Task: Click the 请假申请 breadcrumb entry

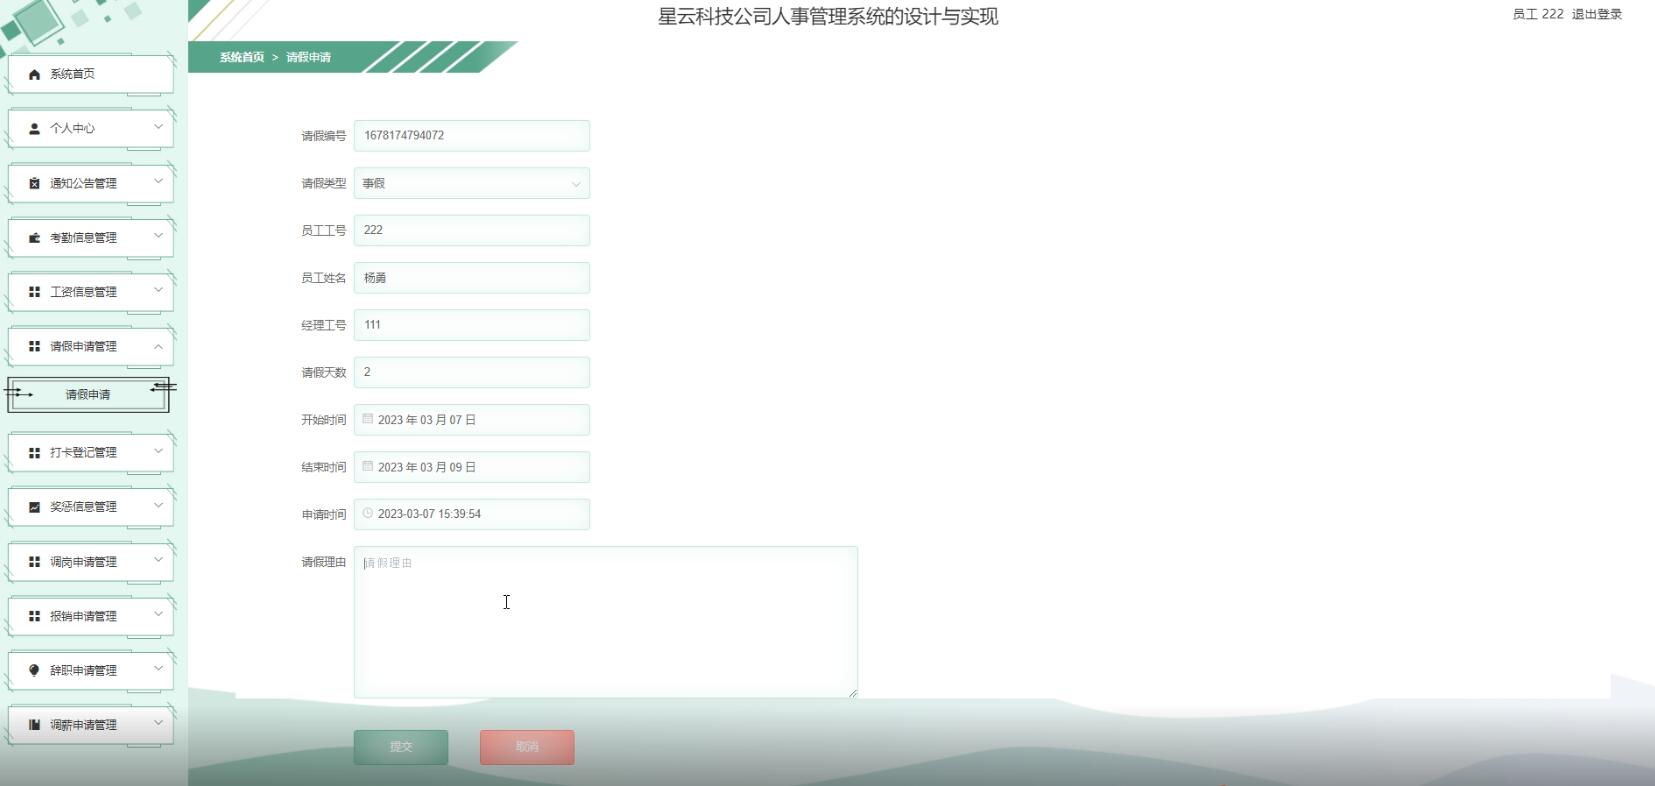Action: [x=309, y=57]
